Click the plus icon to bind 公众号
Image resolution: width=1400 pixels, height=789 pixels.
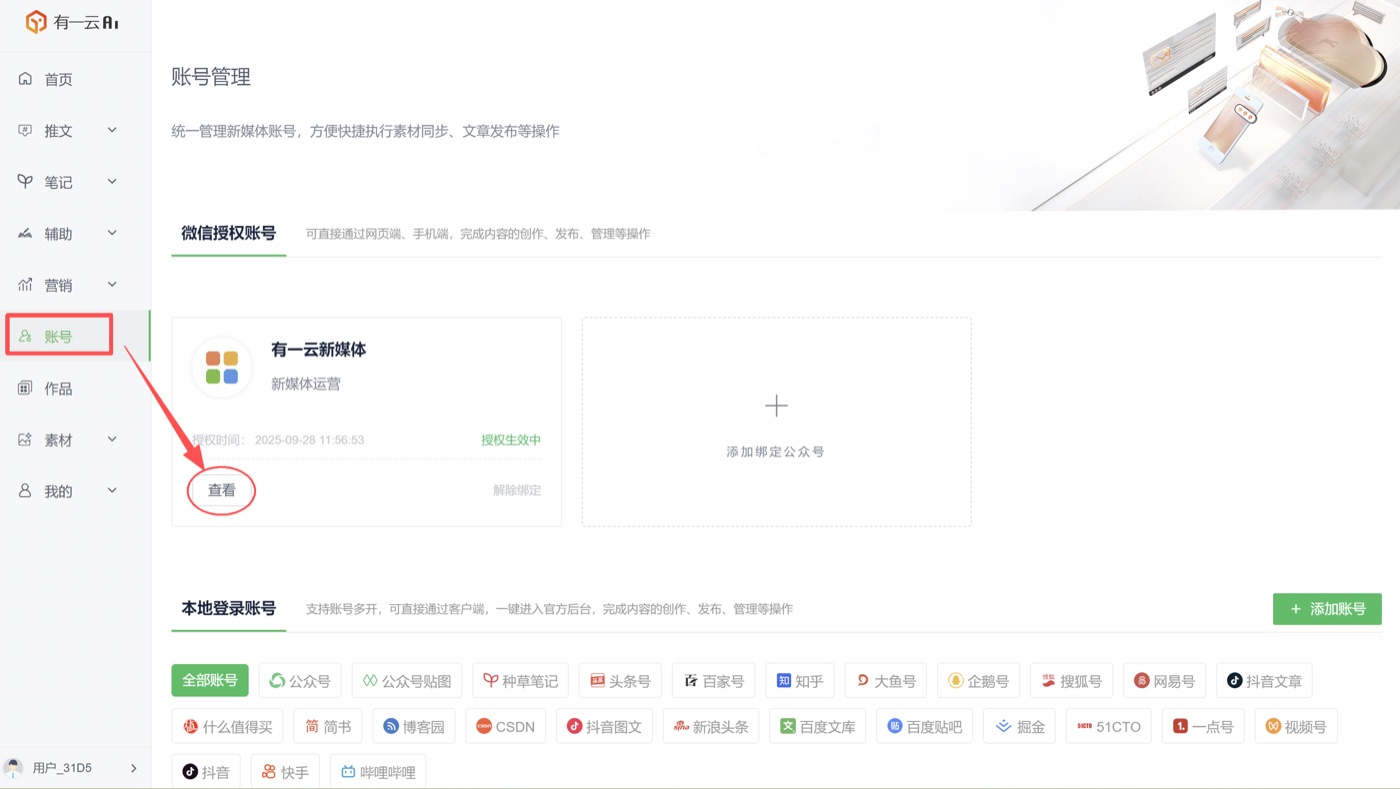tap(776, 405)
